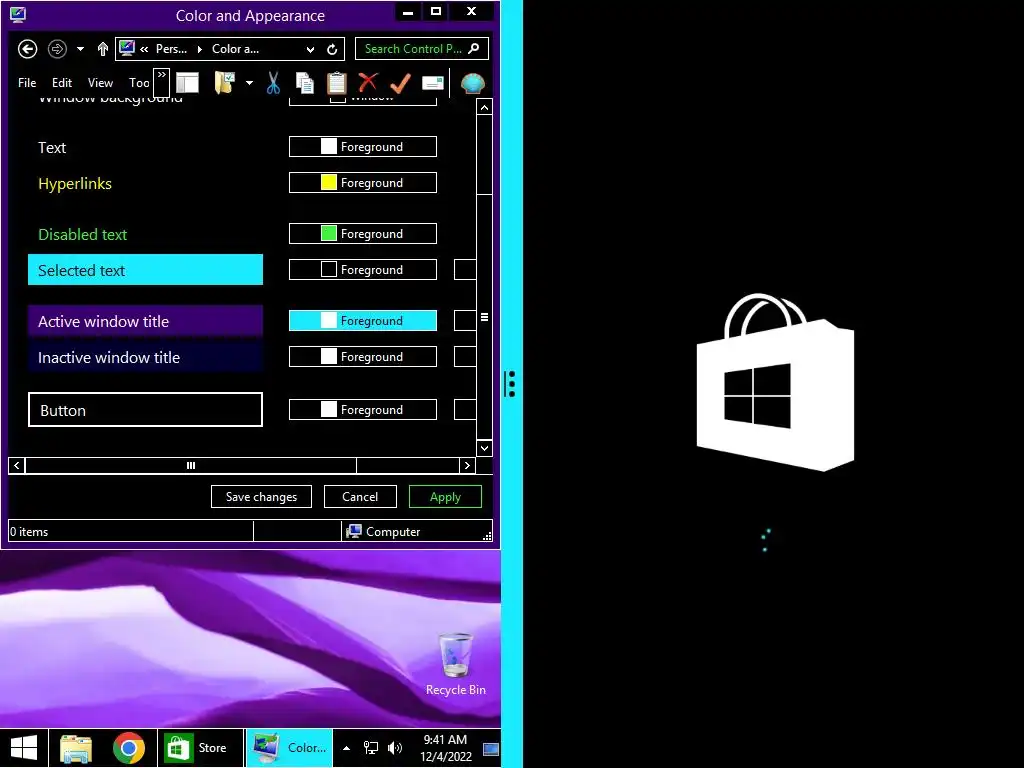Click the up arrow of vertical scrollbar
This screenshot has width=1024, height=768.
(x=484, y=107)
